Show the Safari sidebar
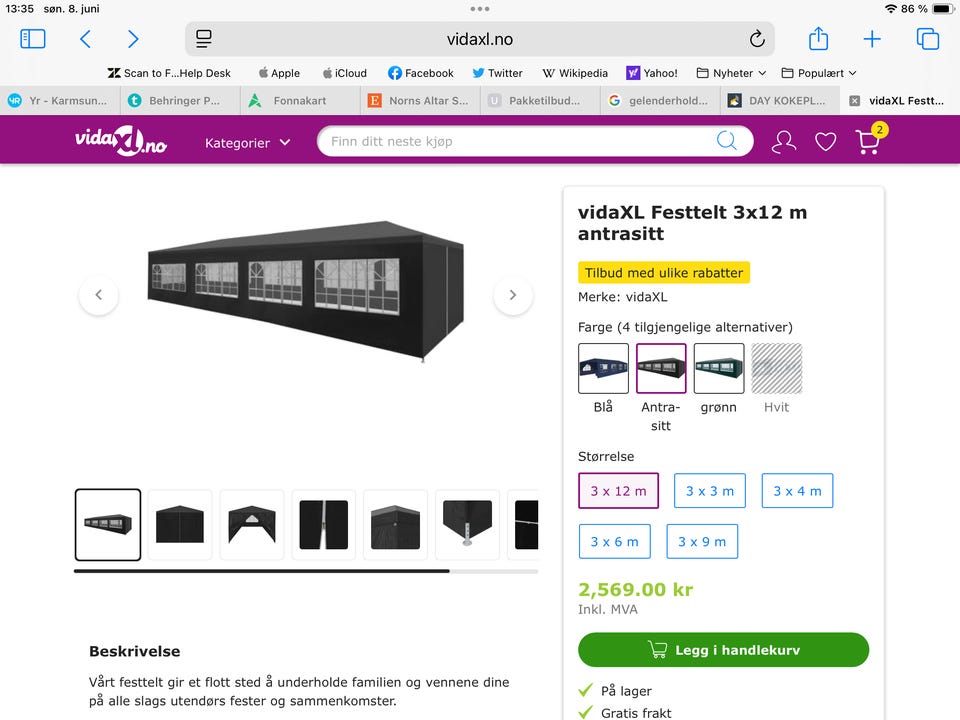The width and height of the screenshot is (960, 720). 33,39
